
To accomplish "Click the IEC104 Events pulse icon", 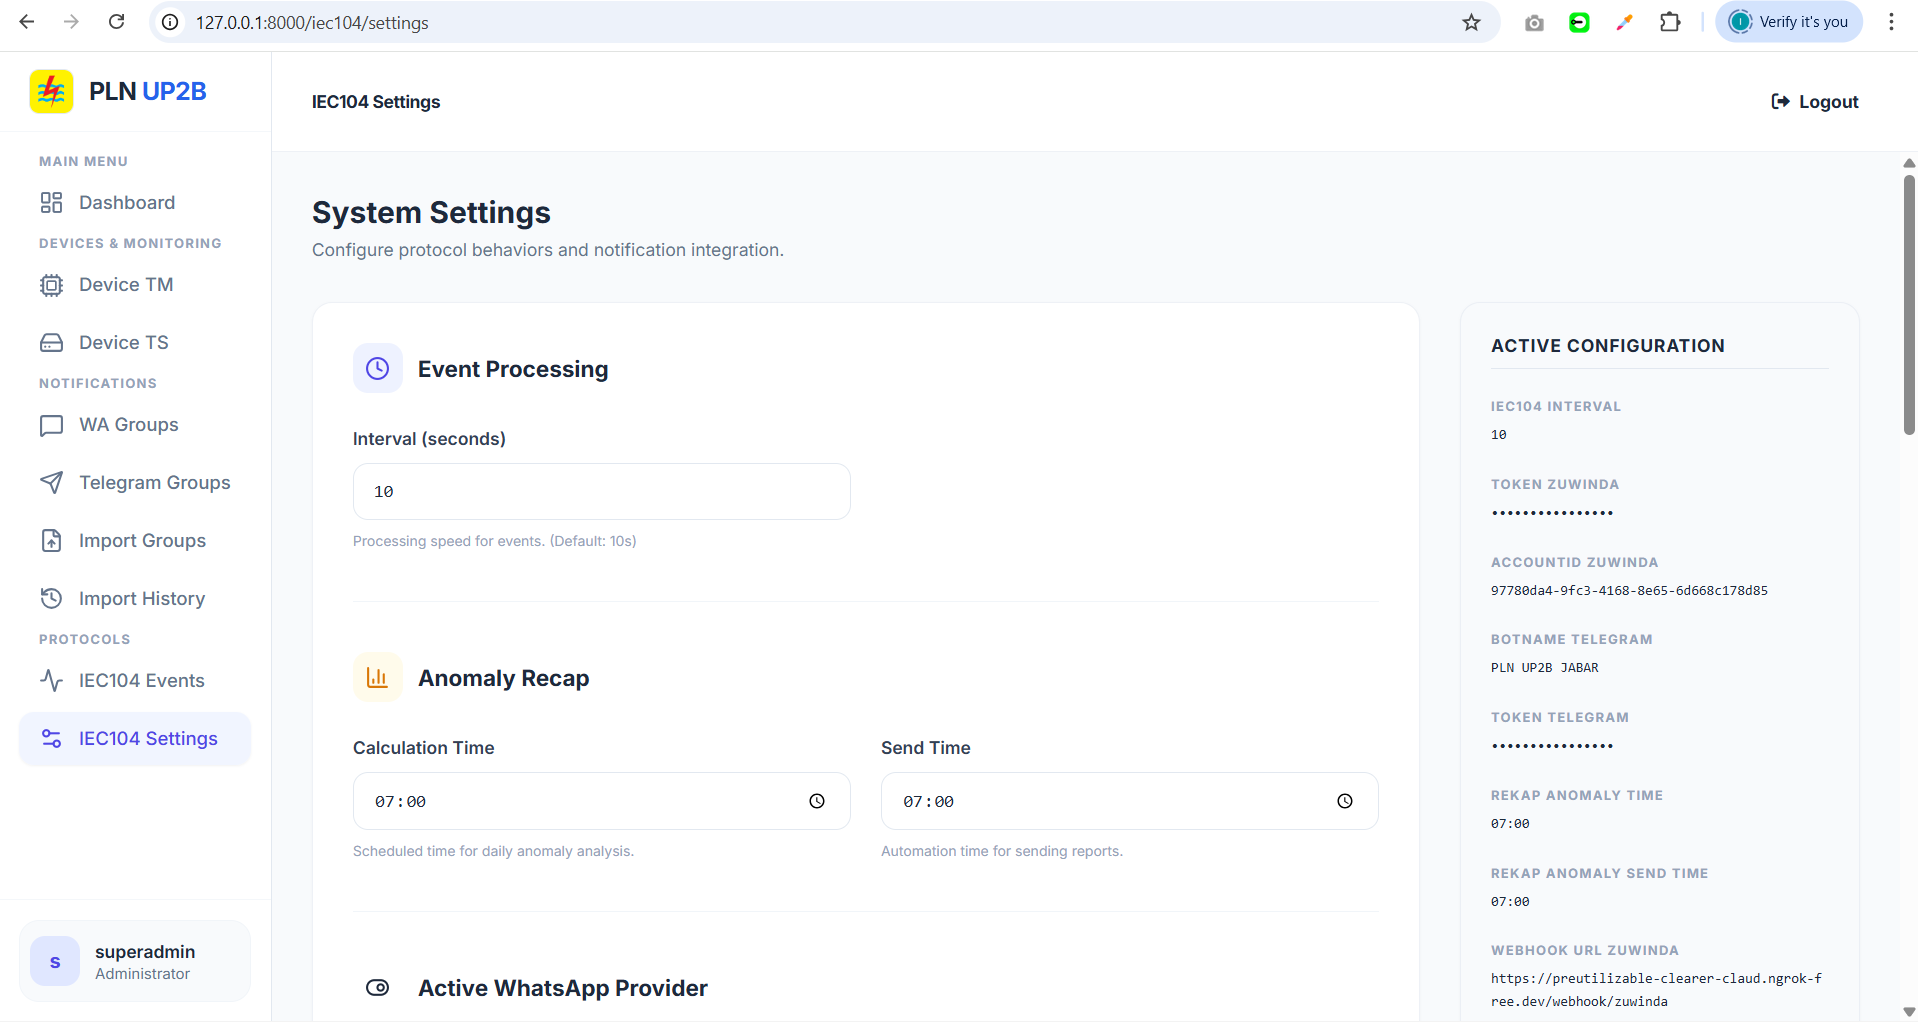I will pos(51,681).
